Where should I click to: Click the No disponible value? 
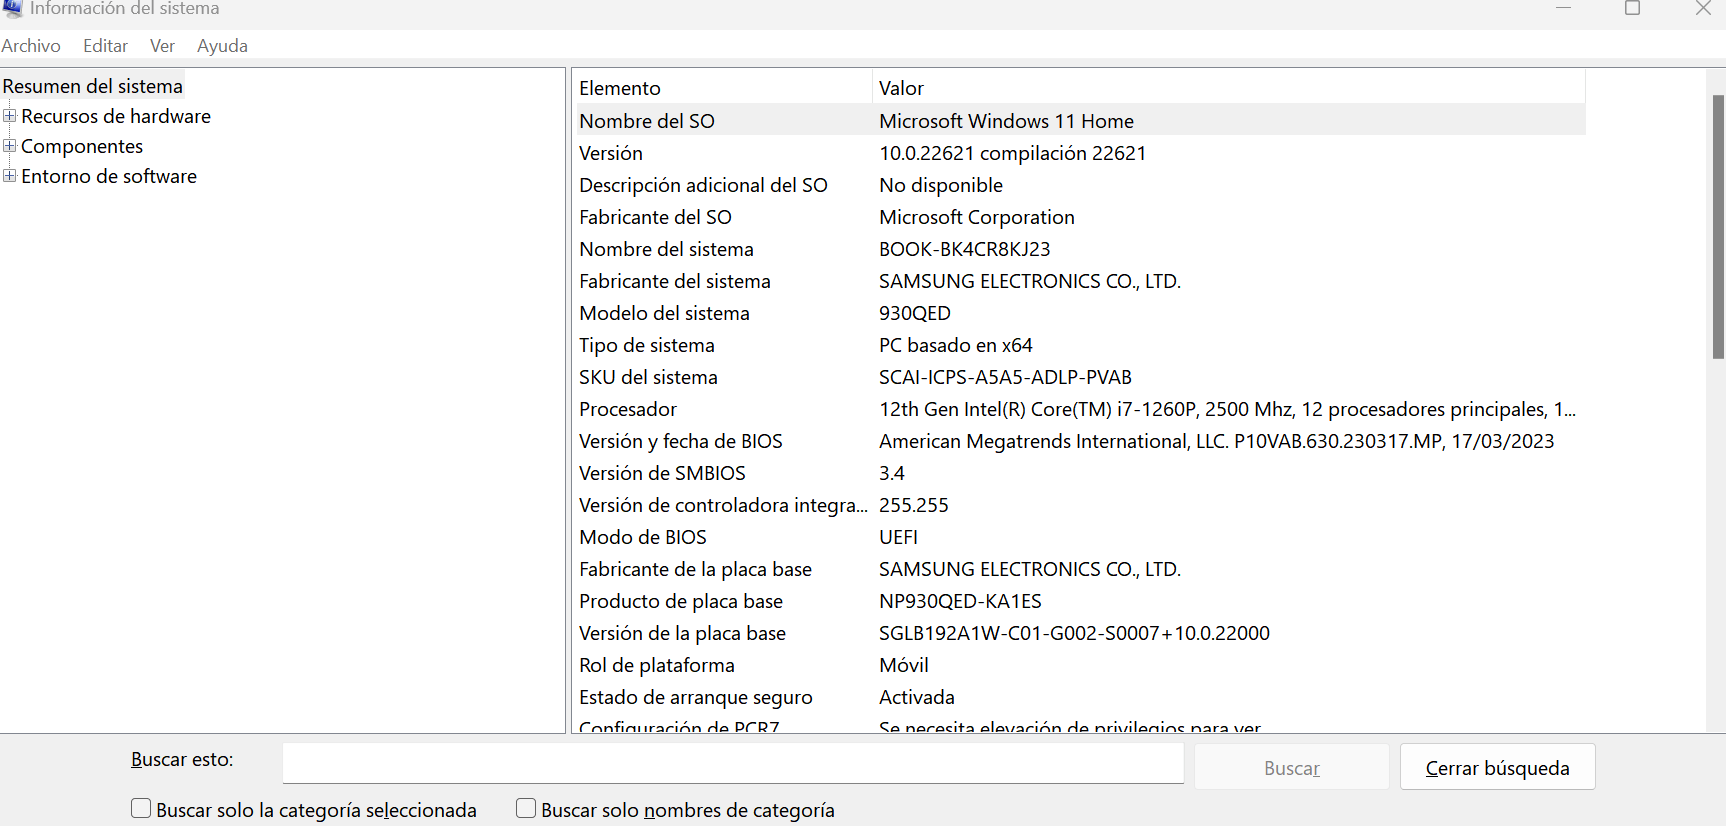941,185
